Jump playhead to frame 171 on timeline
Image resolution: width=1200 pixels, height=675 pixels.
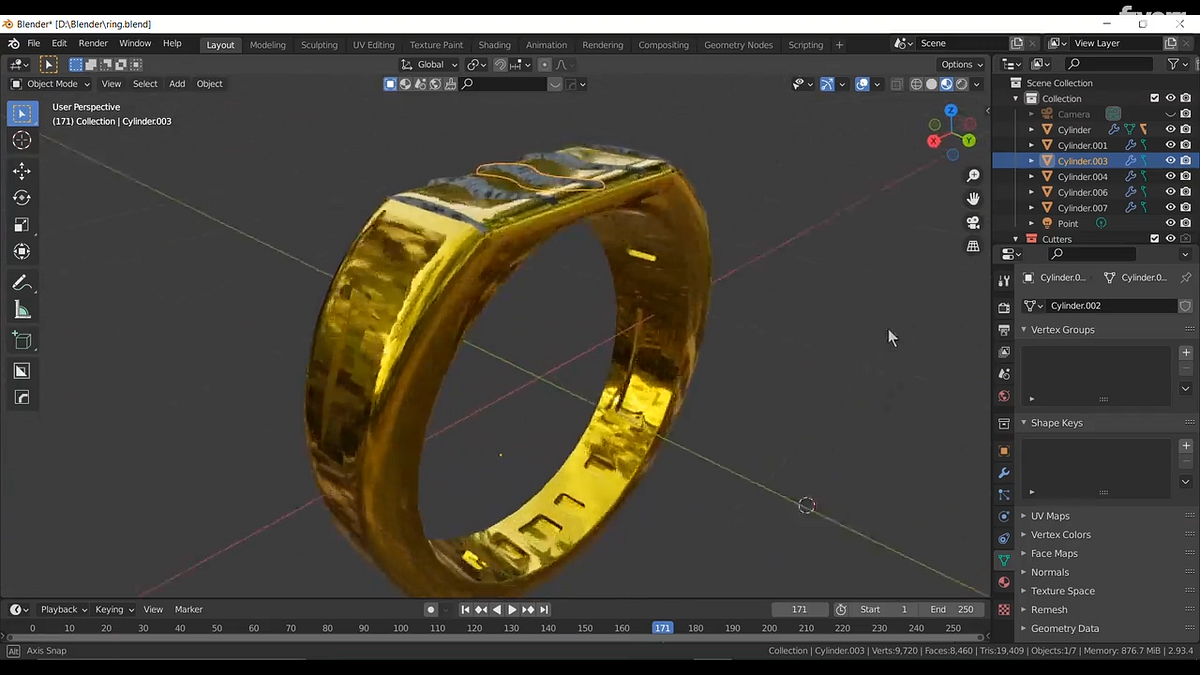point(662,628)
